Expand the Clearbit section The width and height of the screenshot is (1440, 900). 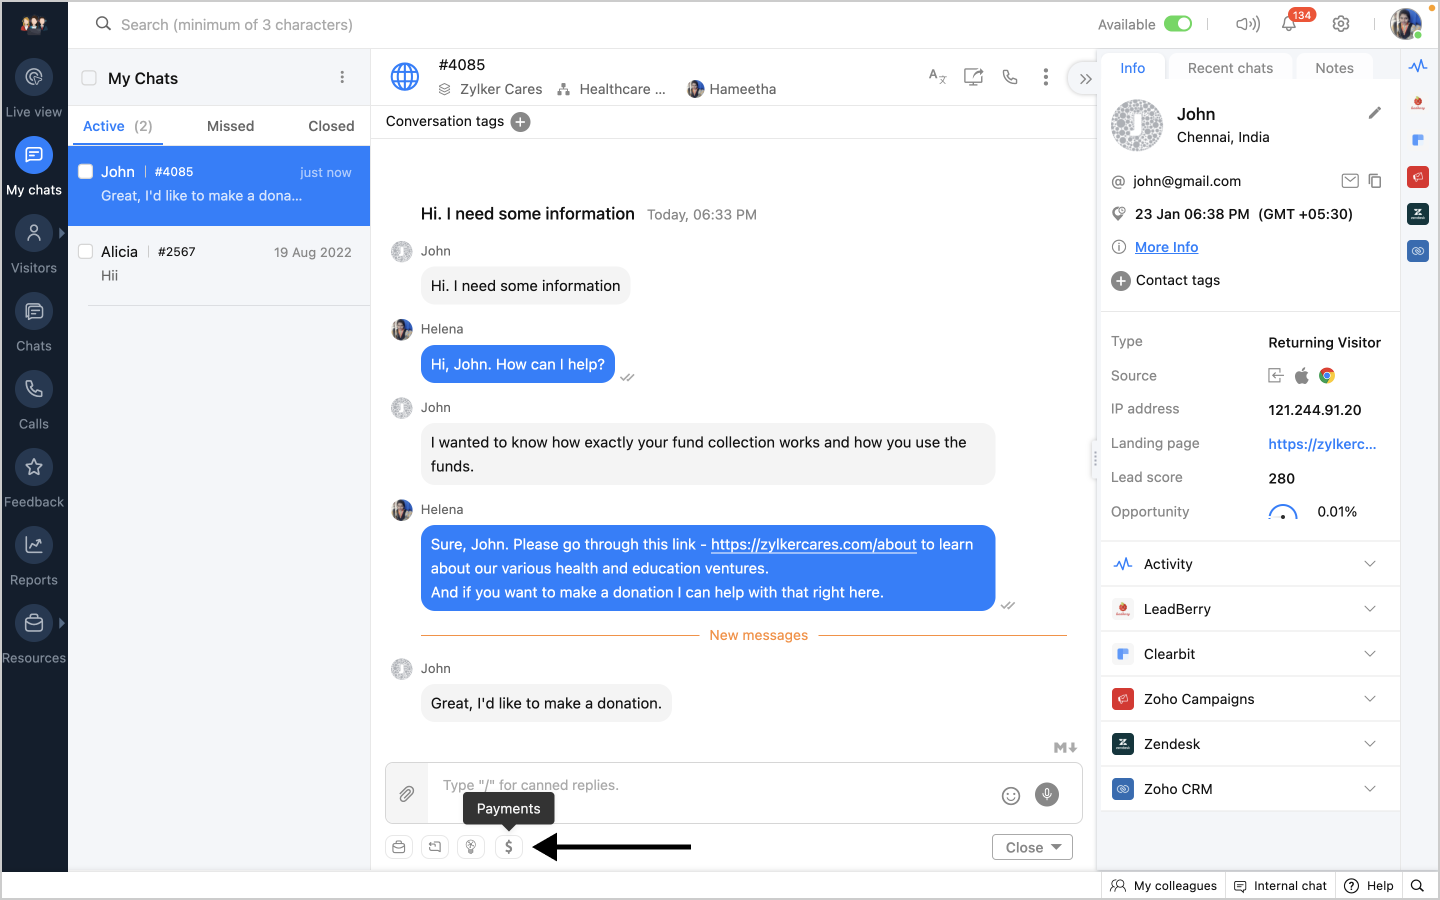pos(1249,654)
